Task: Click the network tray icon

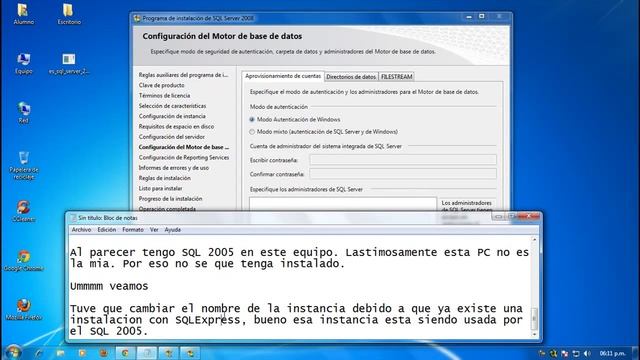Action: [576, 353]
